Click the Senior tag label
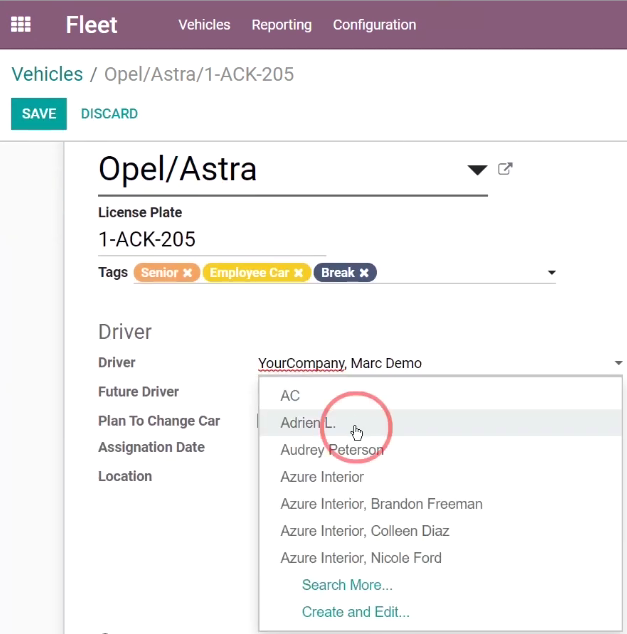Image resolution: width=627 pixels, height=634 pixels. click(159, 273)
